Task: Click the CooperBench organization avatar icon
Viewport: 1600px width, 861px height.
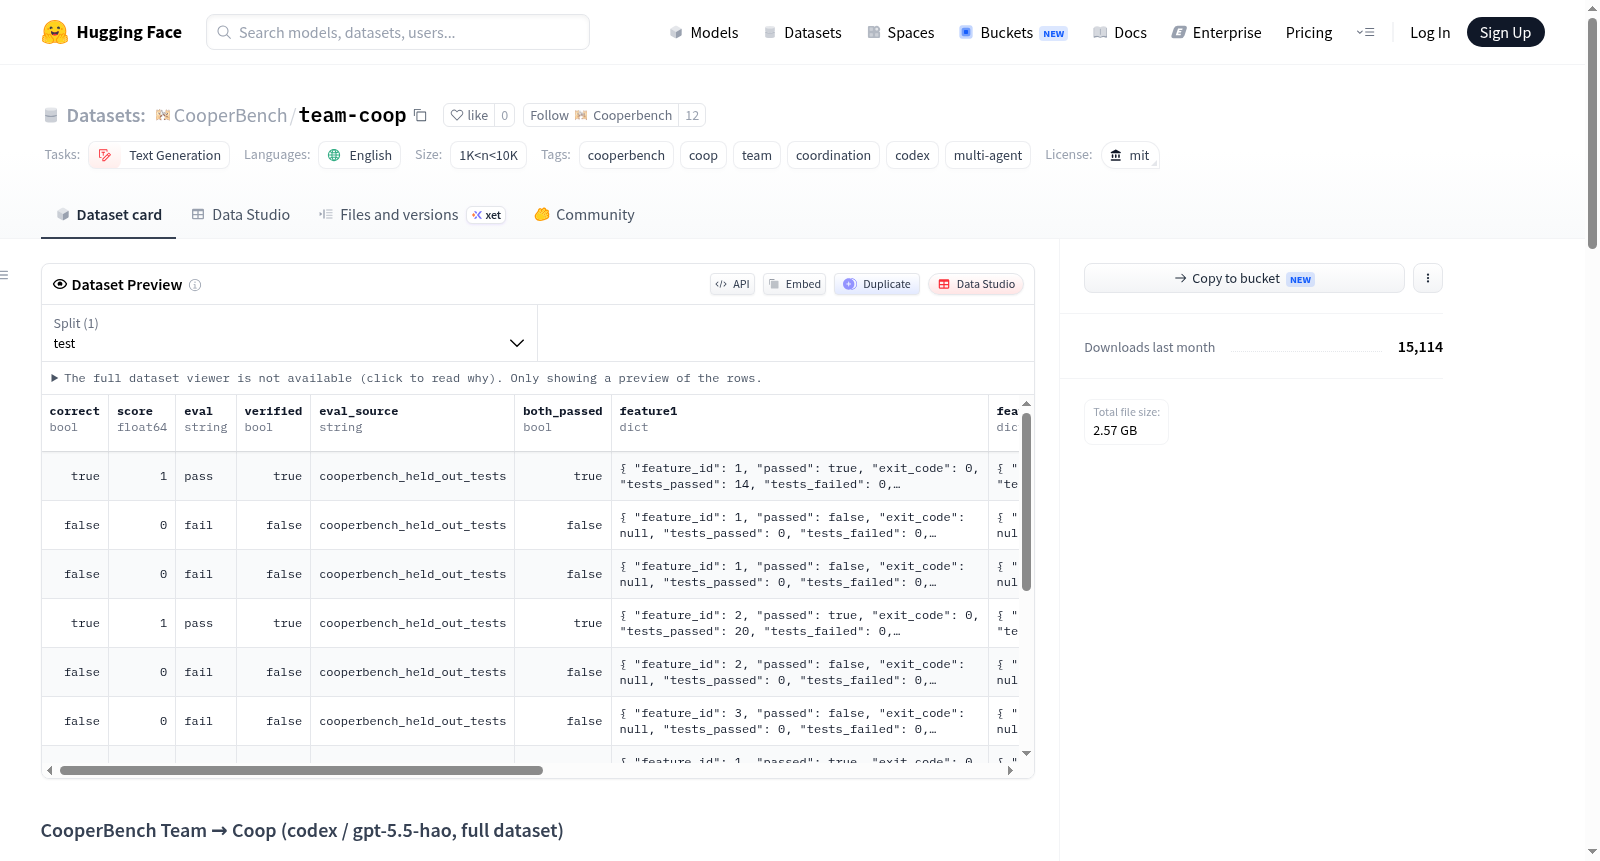Action: 163,115
